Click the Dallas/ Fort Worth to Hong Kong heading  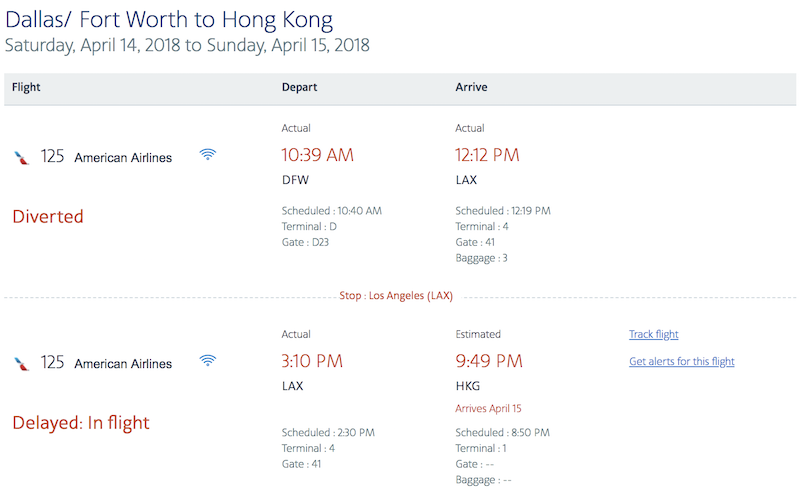click(x=169, y=20)
